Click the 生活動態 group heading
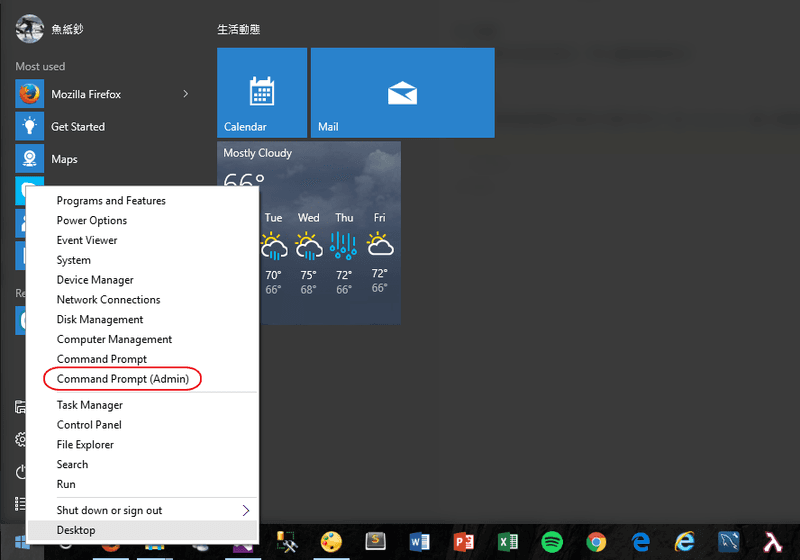The width and height of the screenshot is (800, 560). coord(238,30)
